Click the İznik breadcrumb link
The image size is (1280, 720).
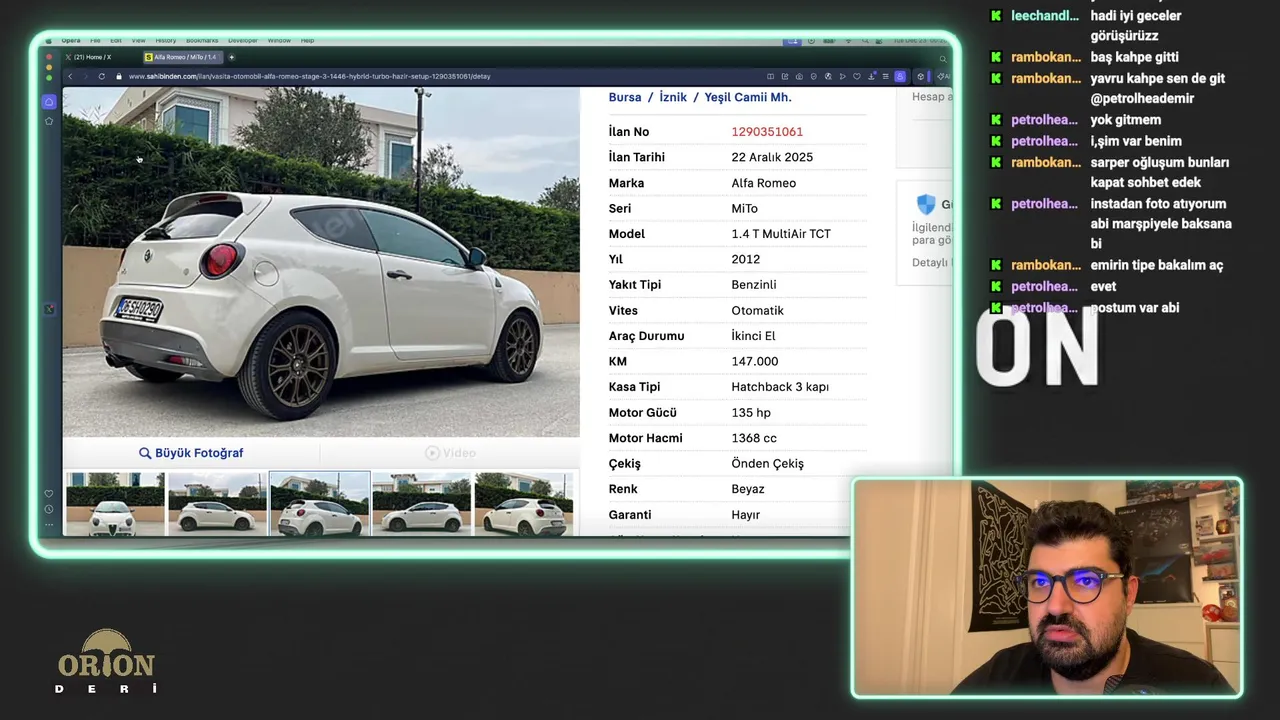click(x=673, y=97)
